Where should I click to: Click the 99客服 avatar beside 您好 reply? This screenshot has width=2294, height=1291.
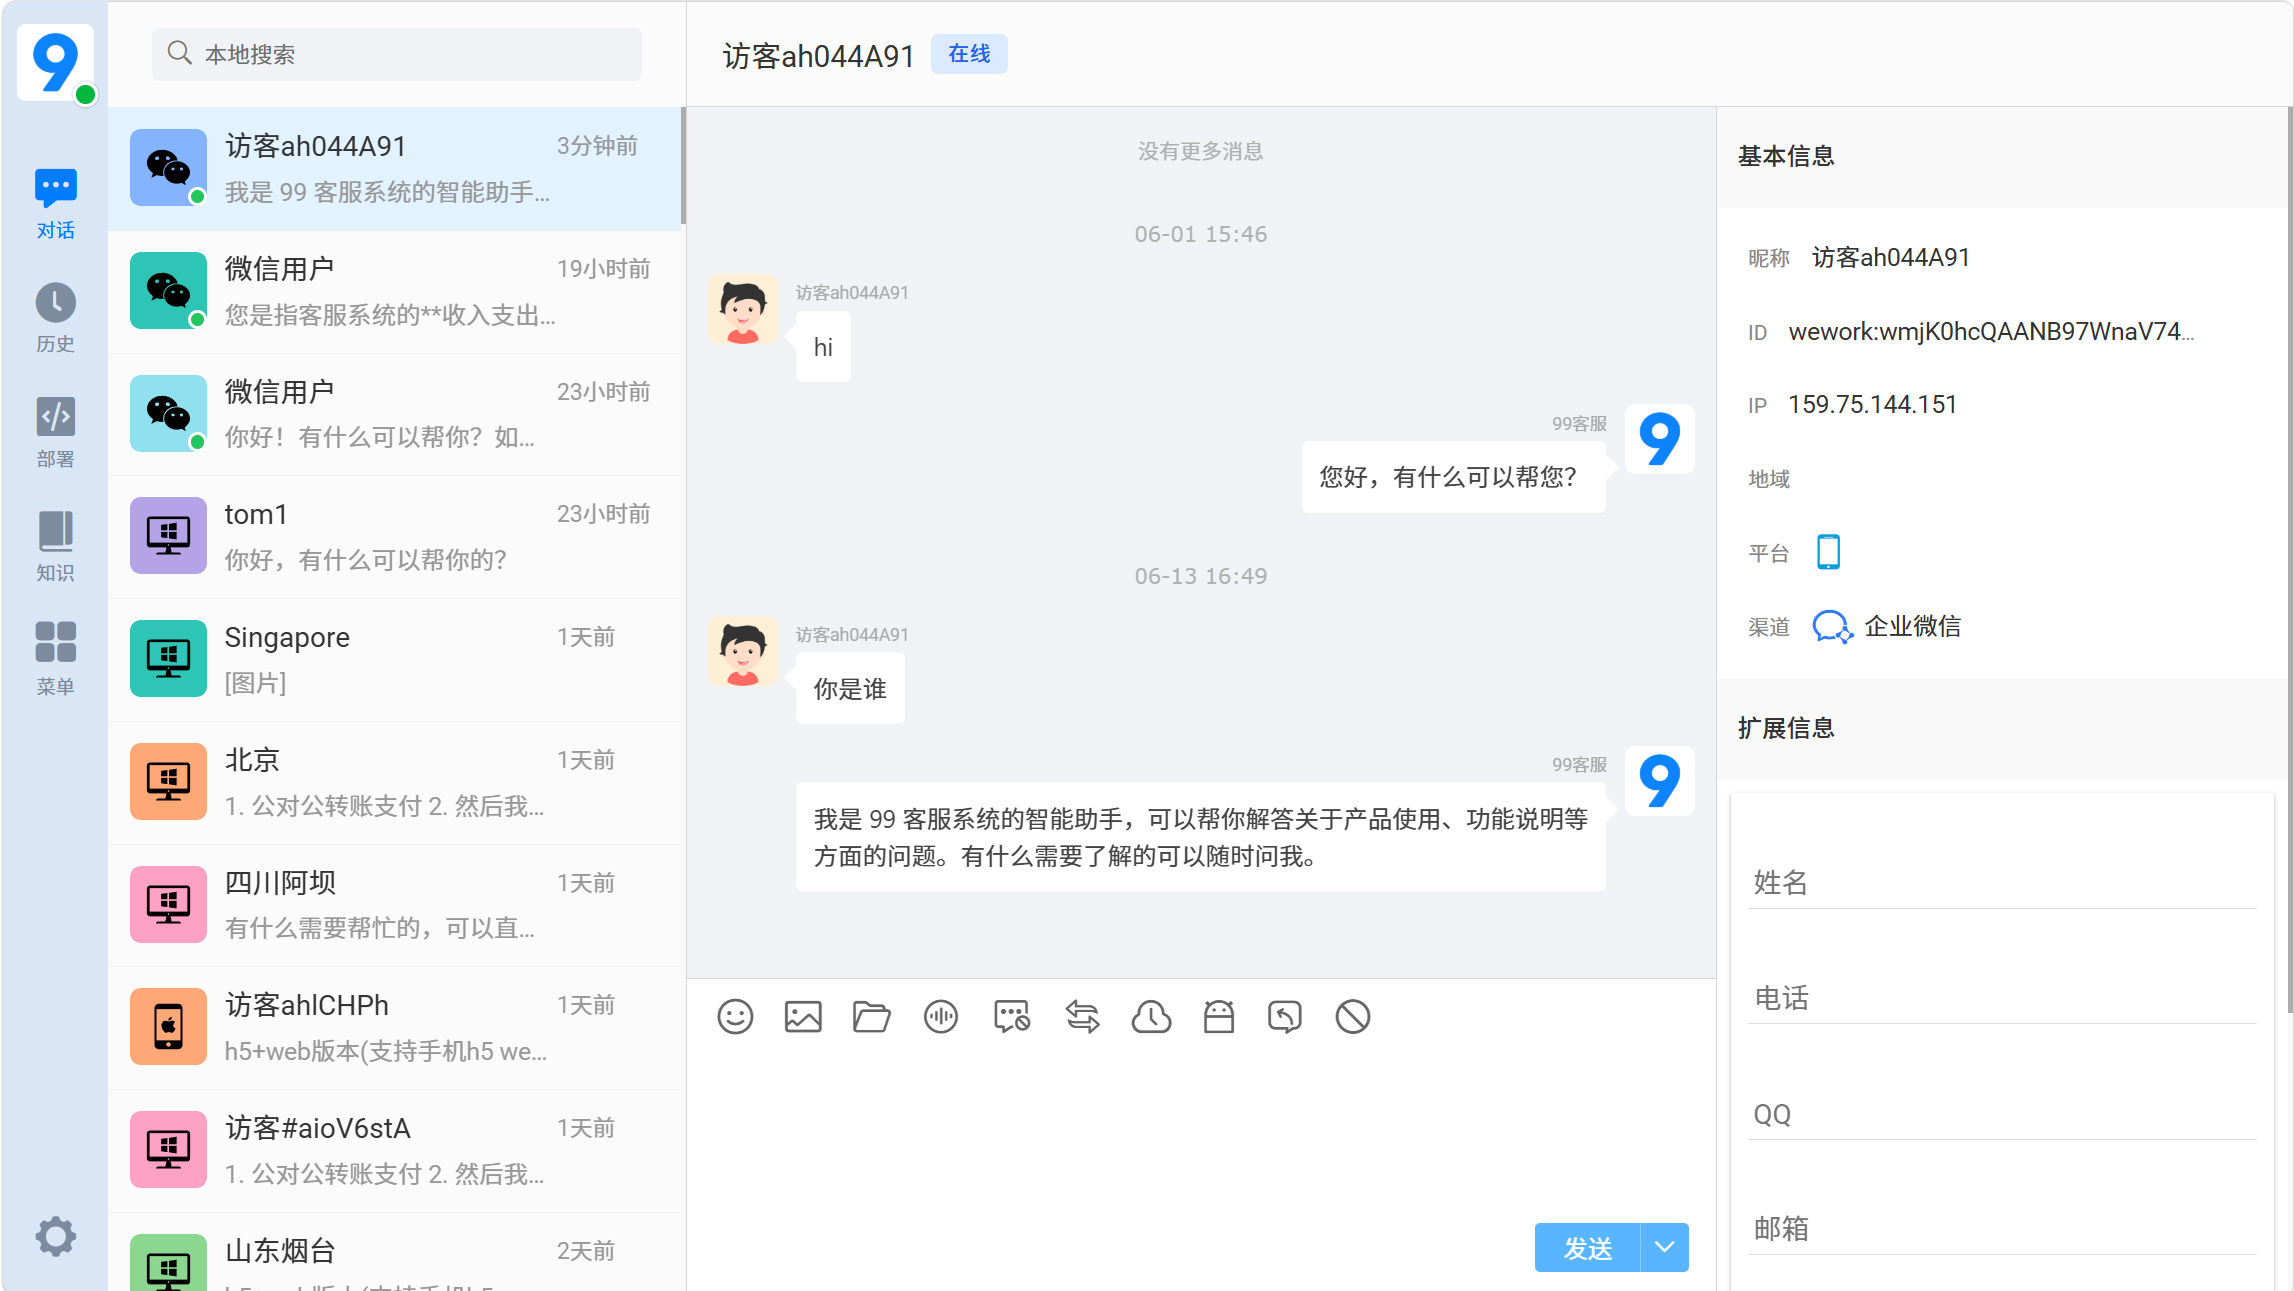click(1660, 439)
